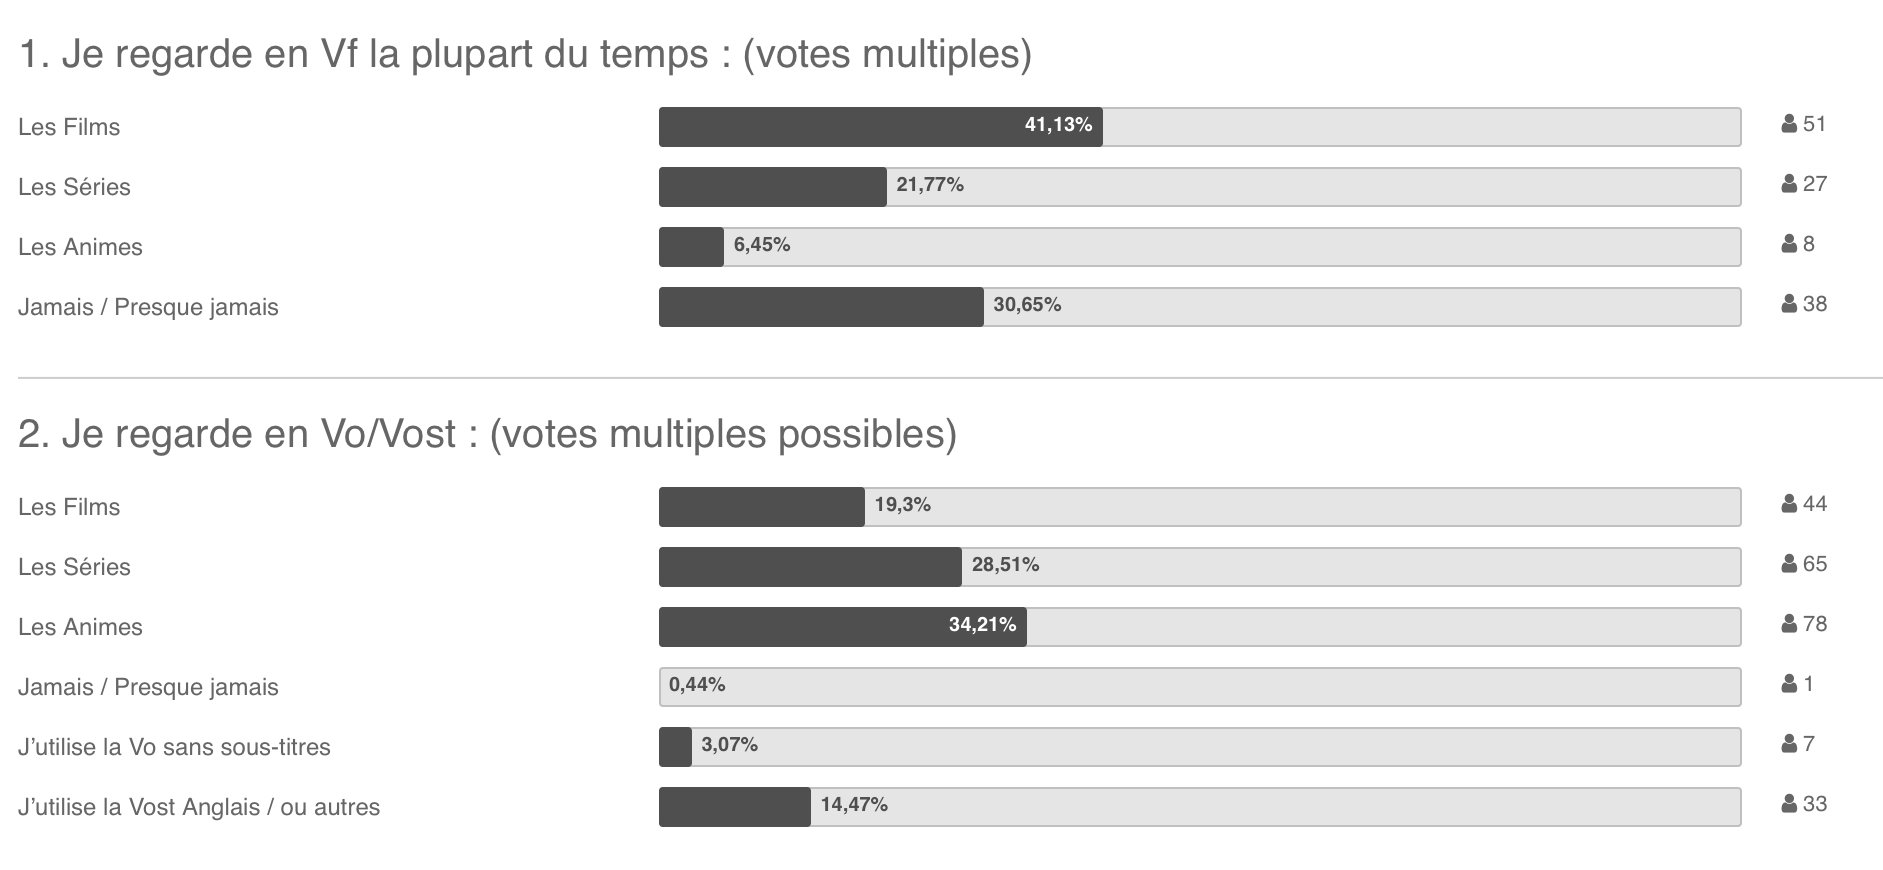Screen dimensions: 1883x870
Task: Click the 30,65% Jamais / Presque jamais bar
Action: [x=1200, y=307]
